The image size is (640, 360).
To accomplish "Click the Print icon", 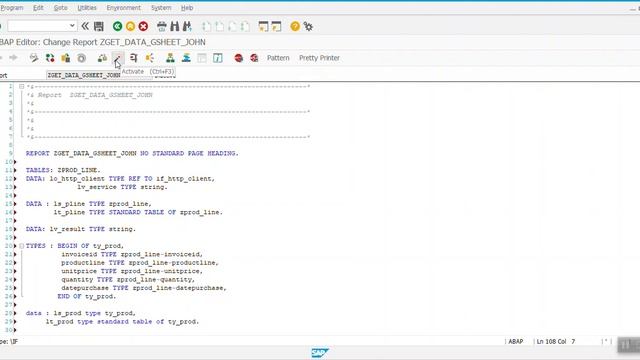I will (162, 27).
